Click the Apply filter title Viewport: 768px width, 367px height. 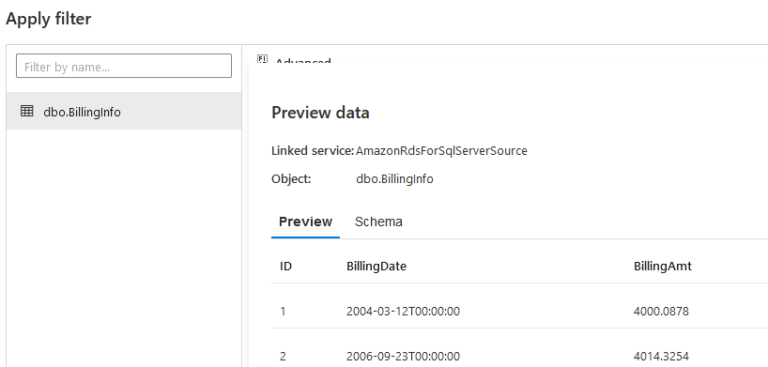point(48,19)
